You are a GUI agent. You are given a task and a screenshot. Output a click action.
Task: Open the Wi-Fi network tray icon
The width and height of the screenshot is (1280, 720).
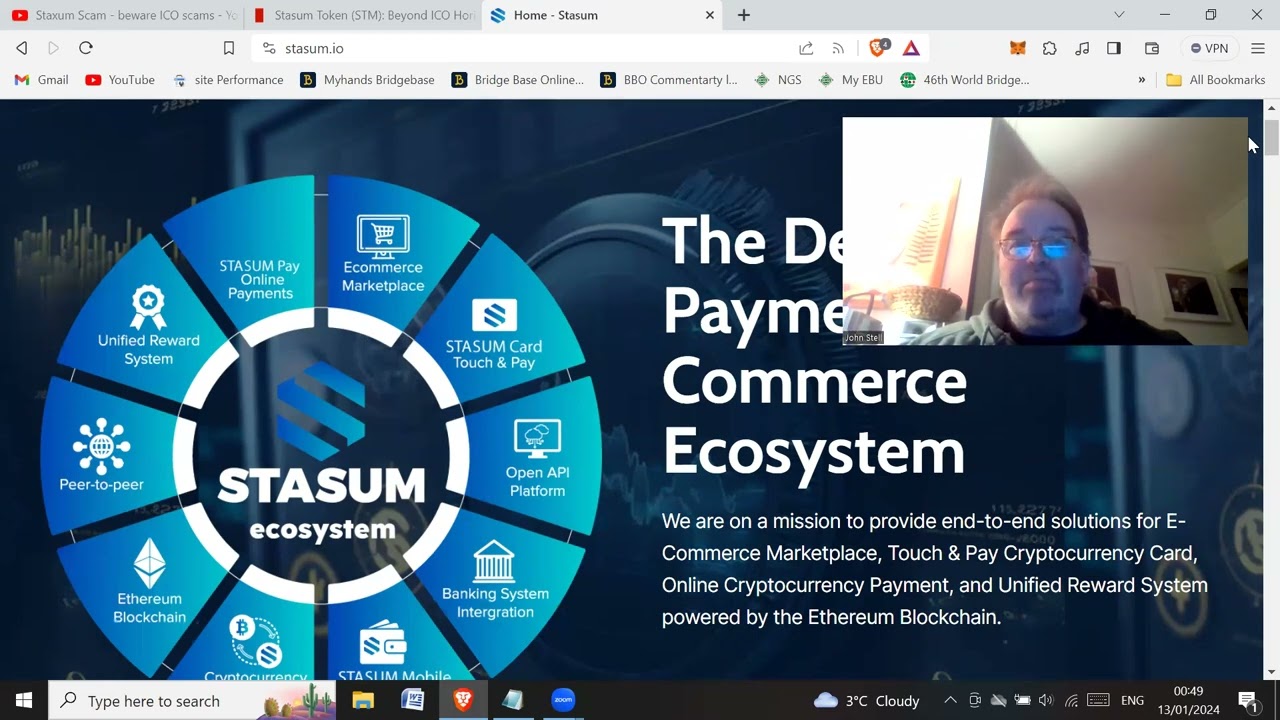pos(1072,700)
